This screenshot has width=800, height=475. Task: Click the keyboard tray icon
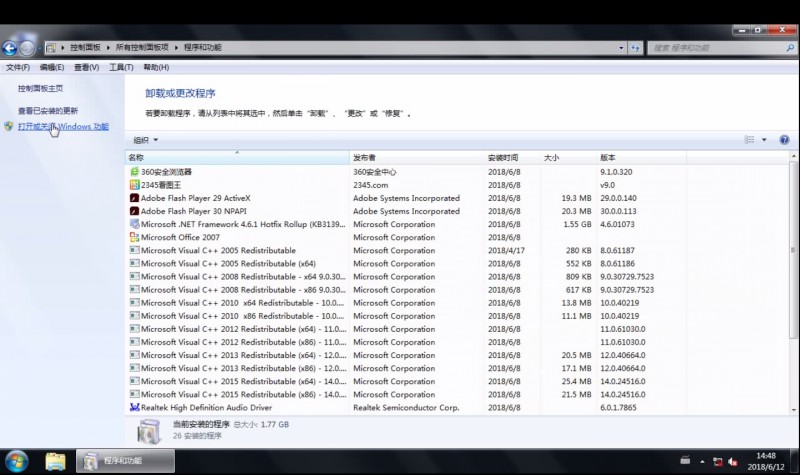coord(685,461)
